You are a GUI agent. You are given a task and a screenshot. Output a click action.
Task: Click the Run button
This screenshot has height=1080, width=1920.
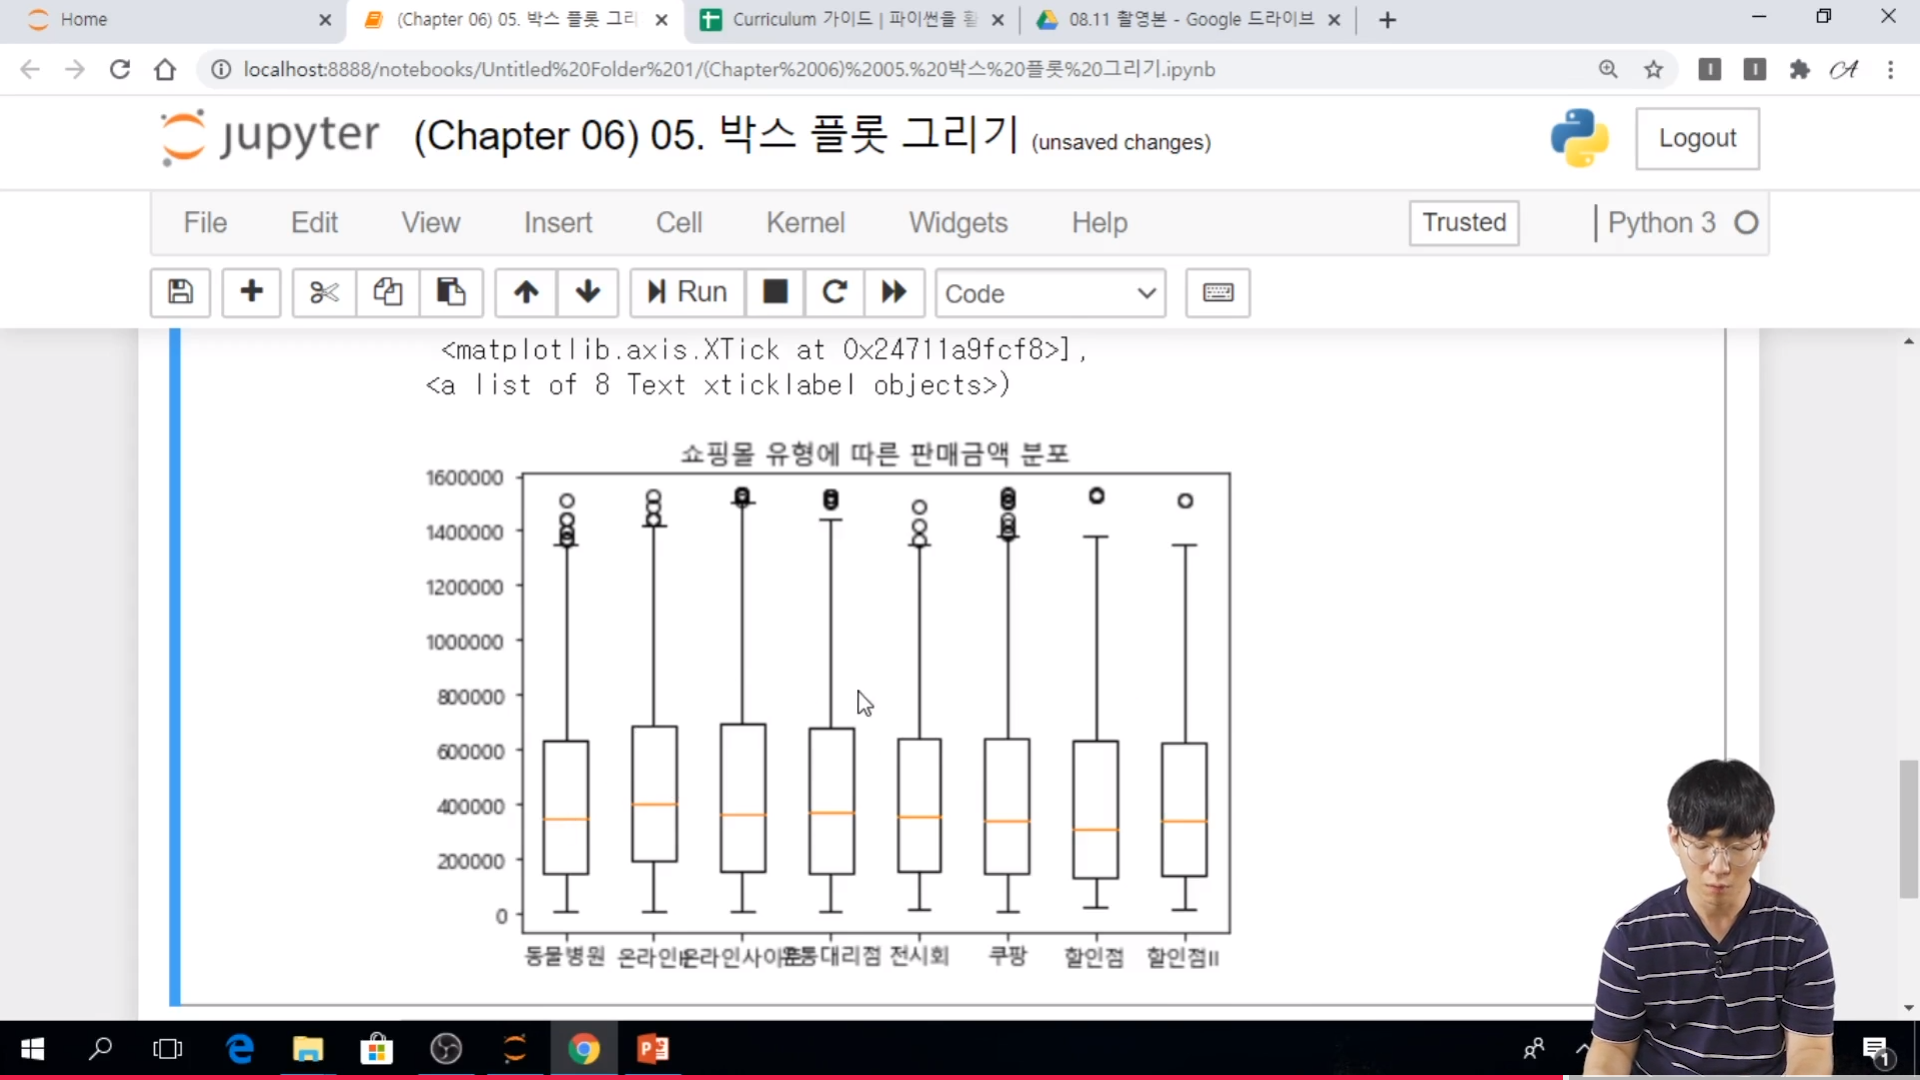pos(687,292)
